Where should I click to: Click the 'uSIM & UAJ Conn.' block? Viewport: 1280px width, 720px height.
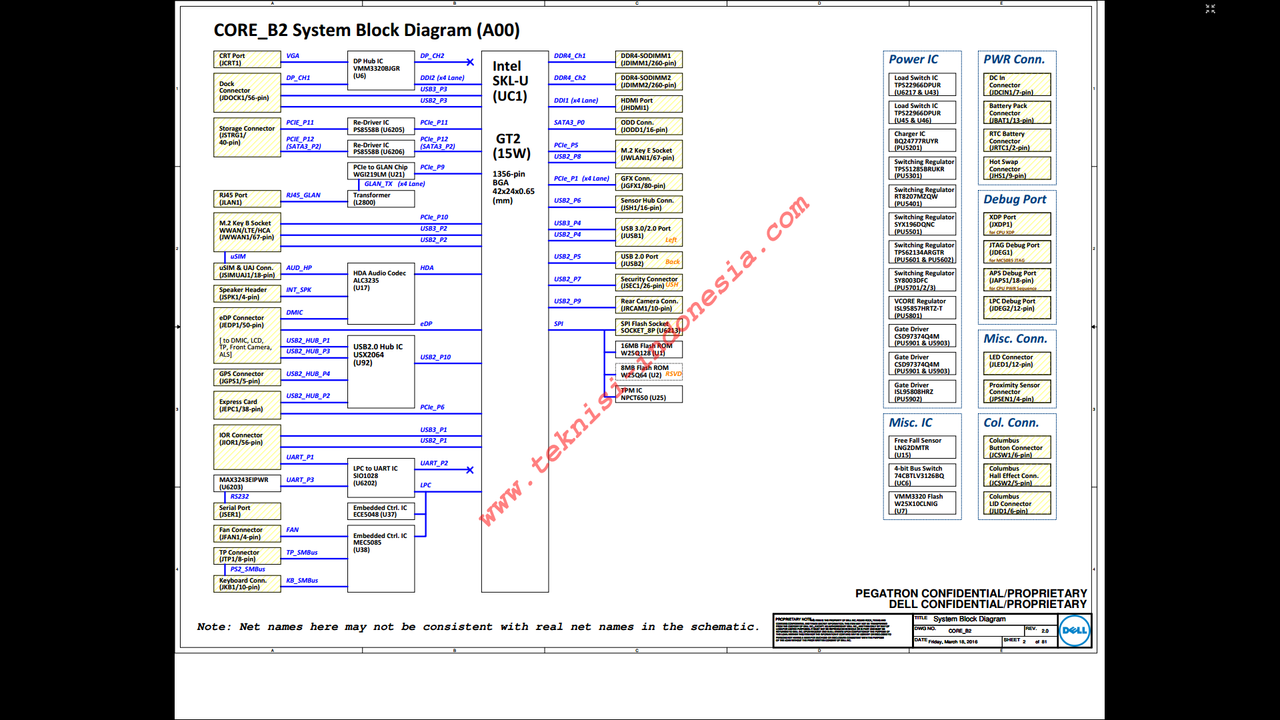[248, 271]
